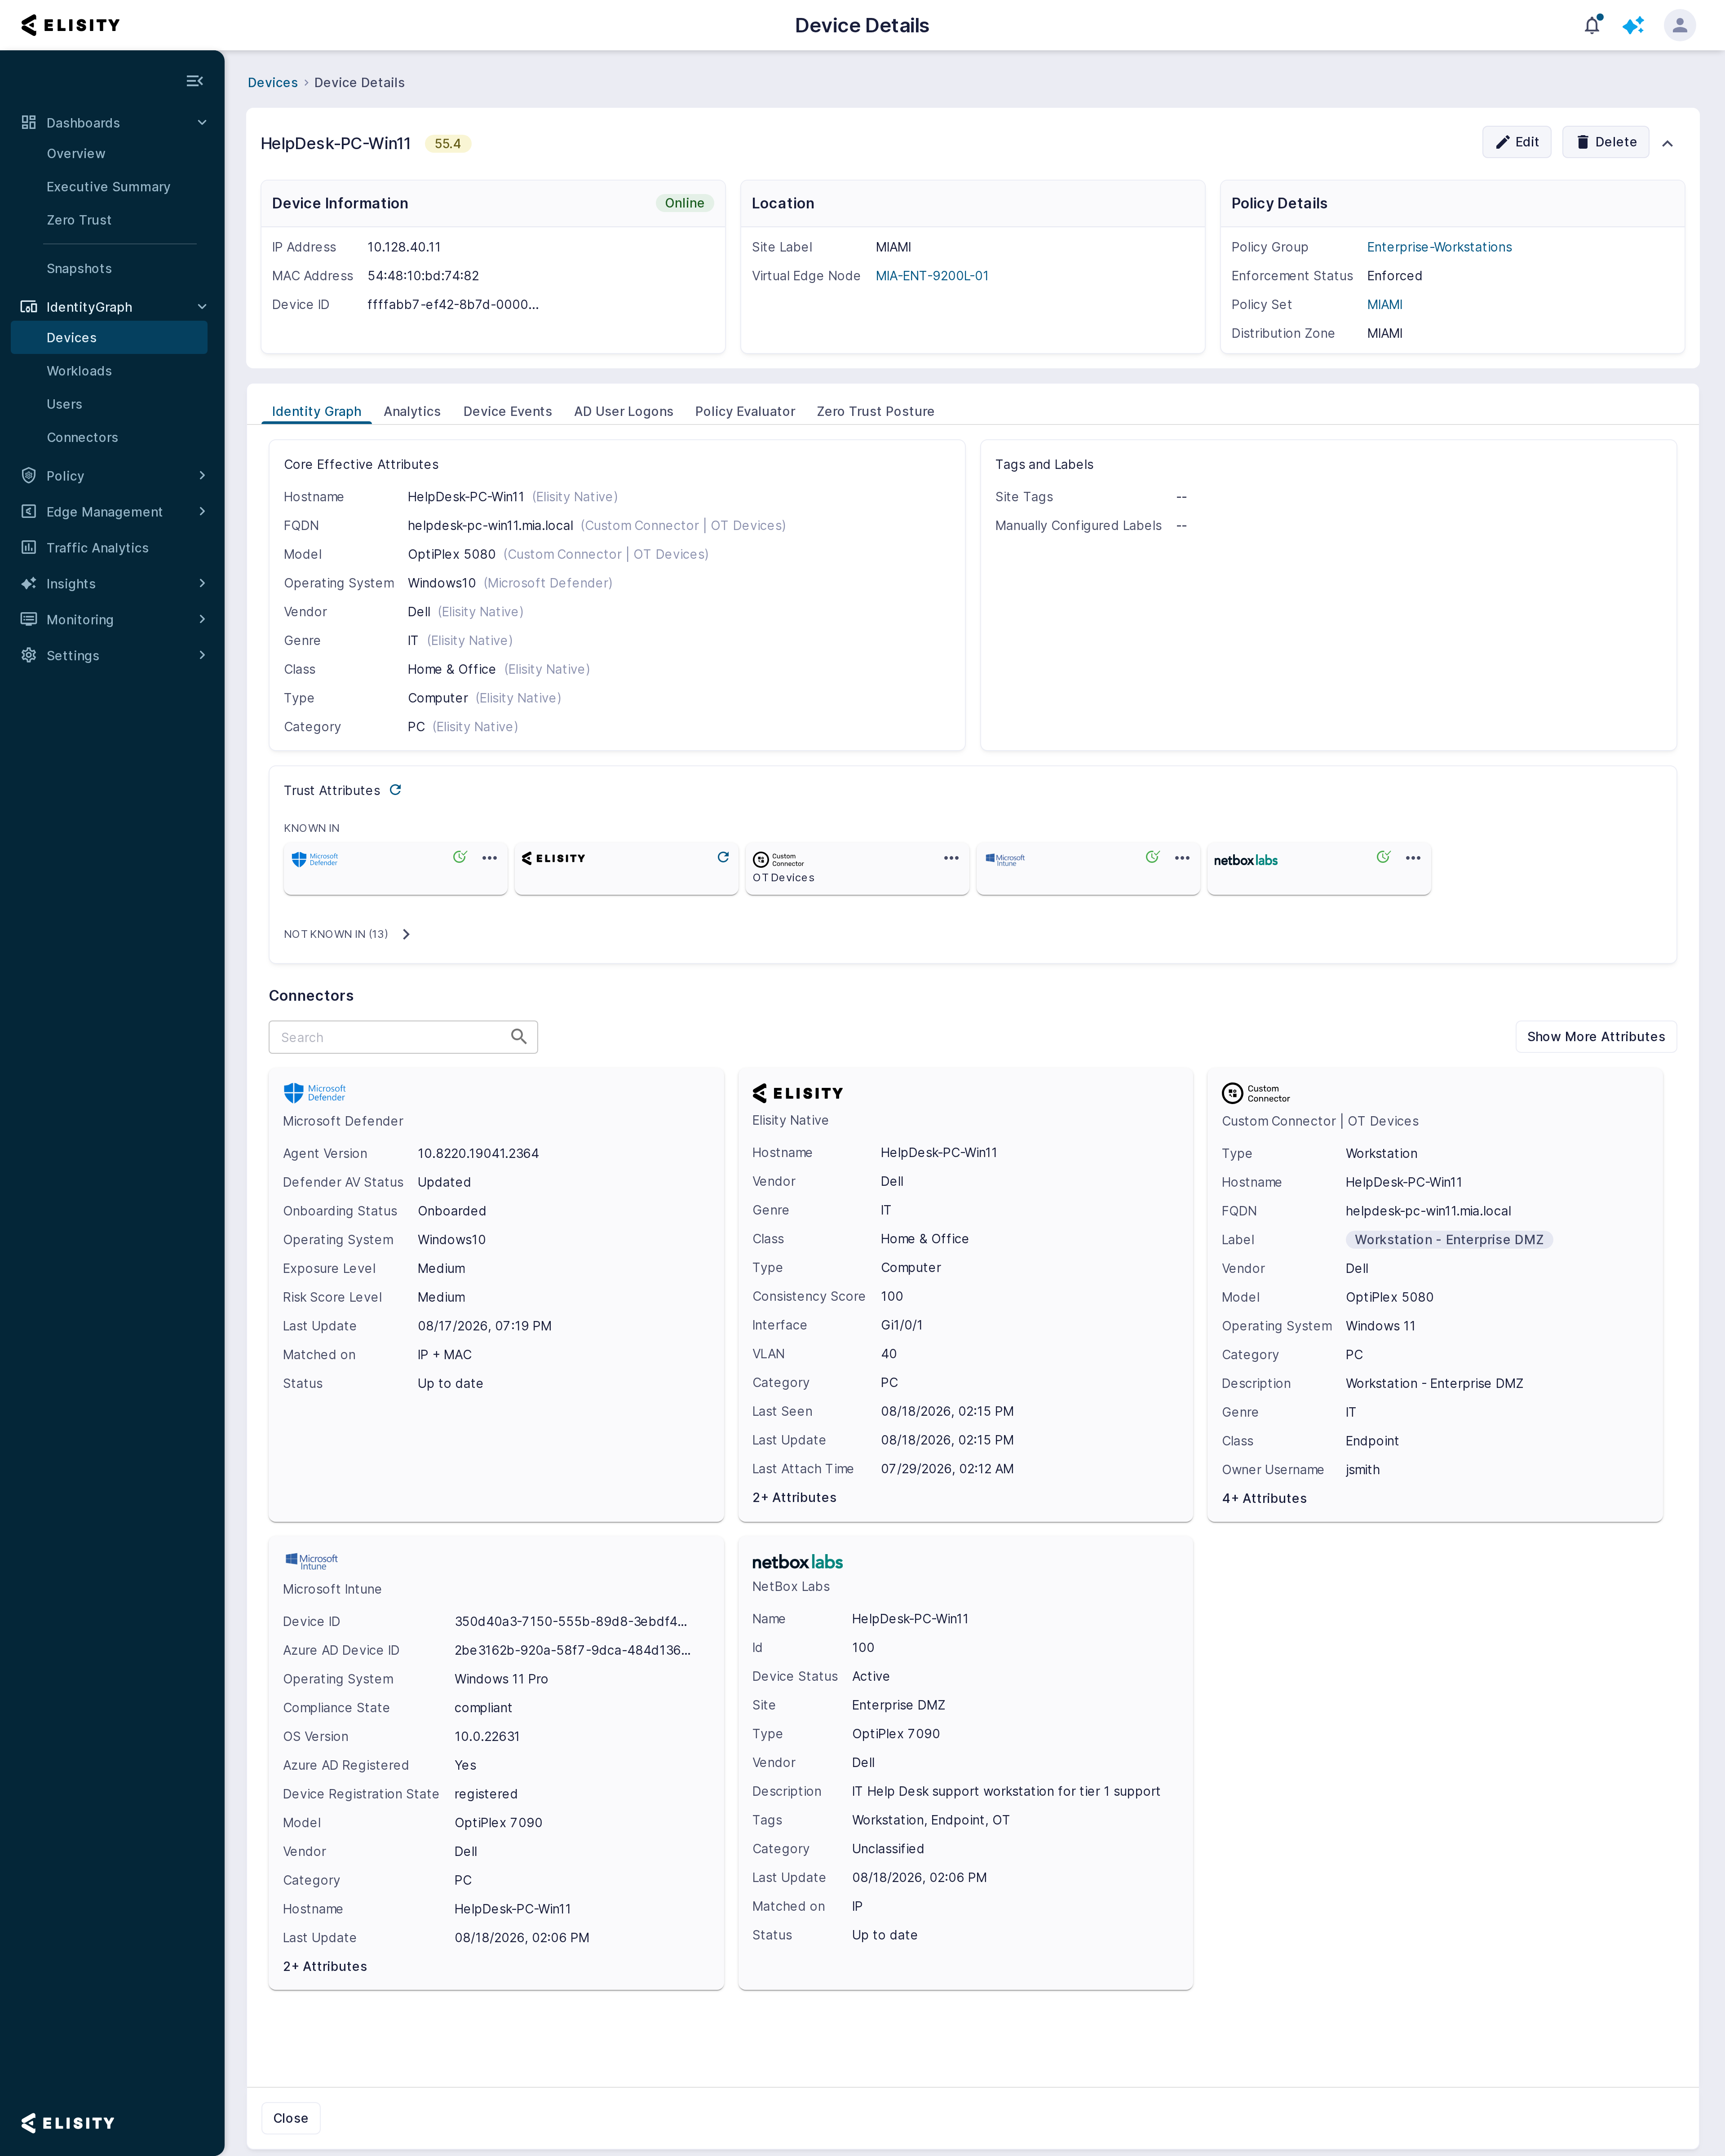This screenshot has height=2156, width=1725.
Task: Open Executive Summary dashboard
Action: click(x=109, y=186)
